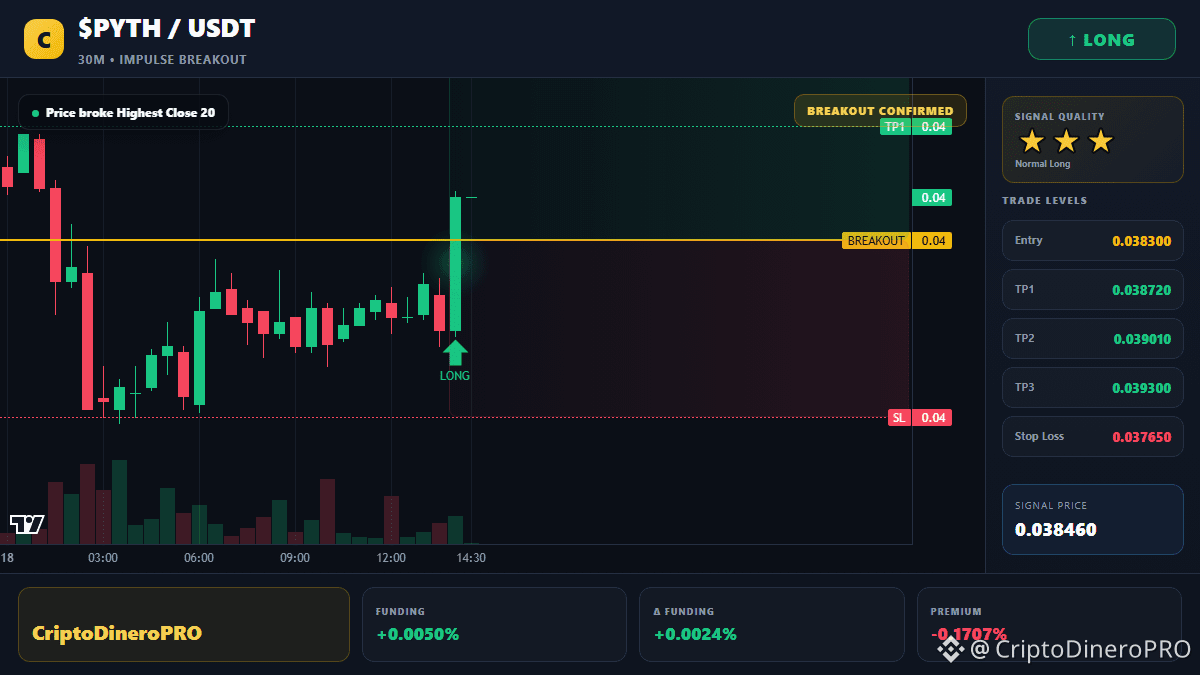Viewport: 1200px width, 675px height.
Task: Click the CriptoDineroPRO brand card
Action: tap(184, 624)
